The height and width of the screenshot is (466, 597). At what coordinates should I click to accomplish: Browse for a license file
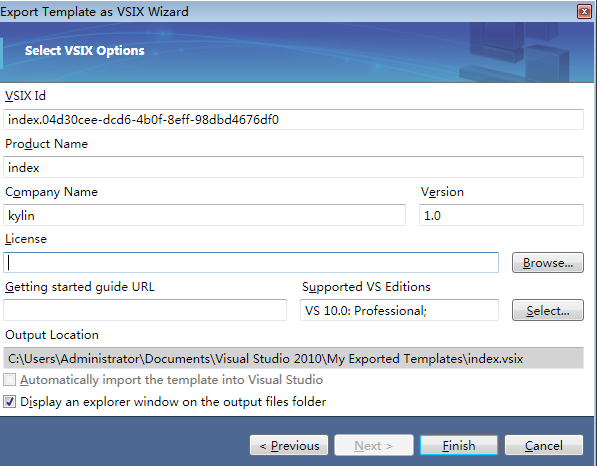coord(548,262)
